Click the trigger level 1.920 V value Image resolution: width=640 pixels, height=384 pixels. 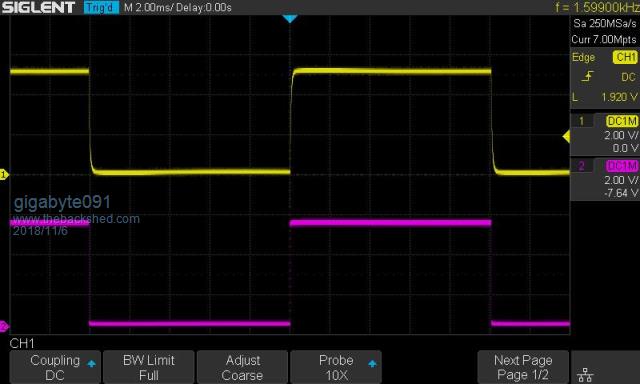click(x=619, y=97)
